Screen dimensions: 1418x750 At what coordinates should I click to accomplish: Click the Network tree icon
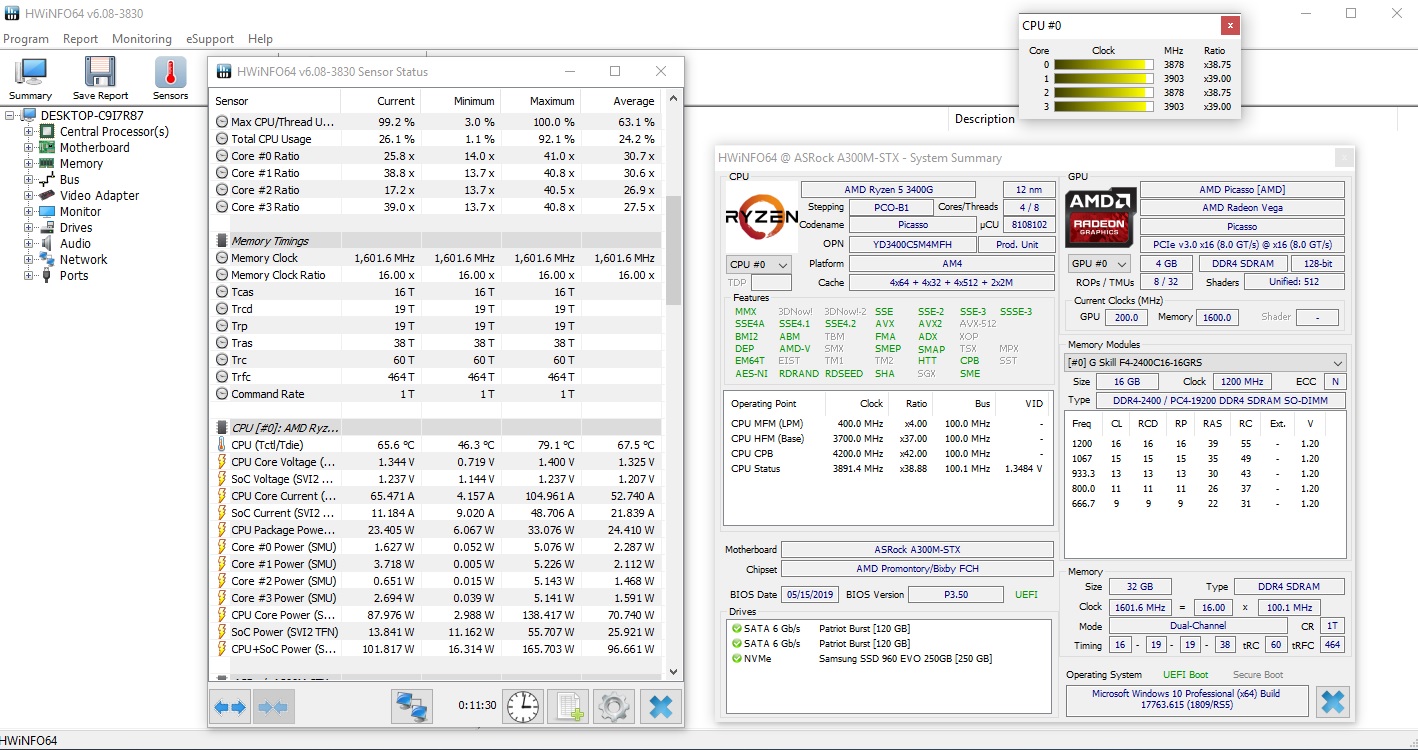[48, 259]
